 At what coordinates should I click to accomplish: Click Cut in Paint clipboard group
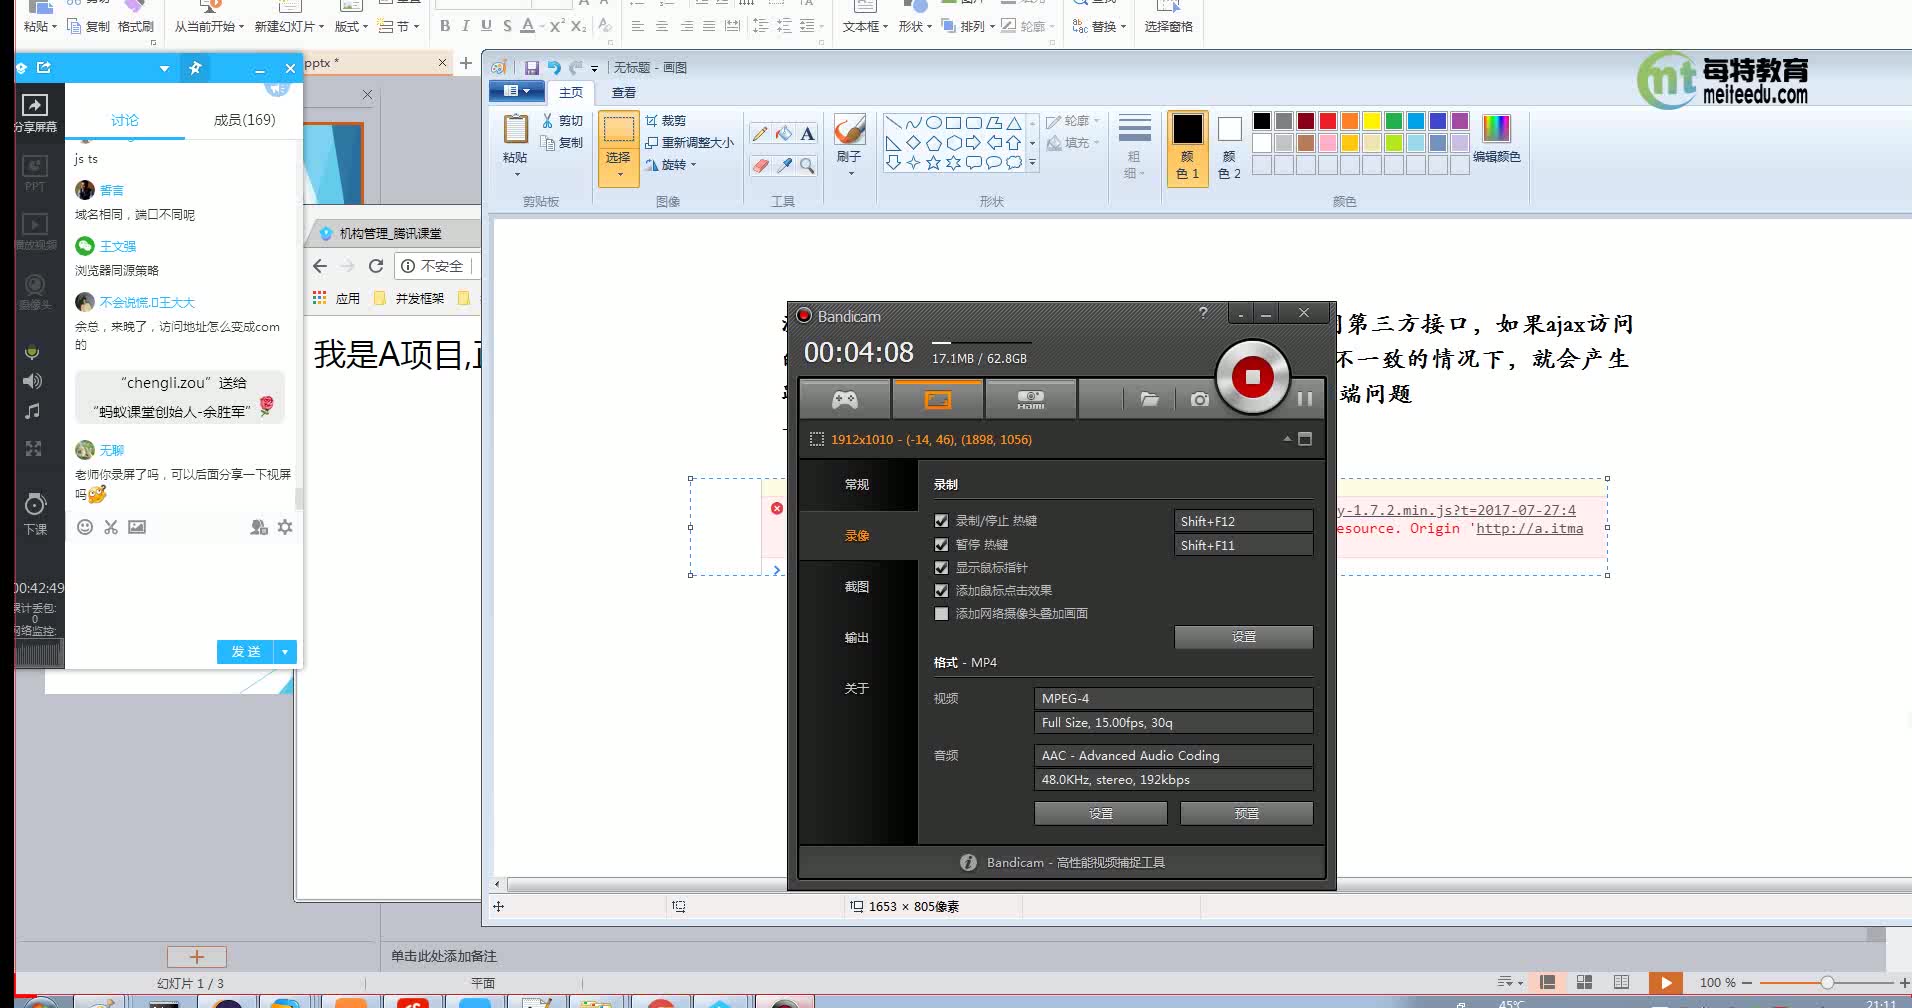[563, 121]
